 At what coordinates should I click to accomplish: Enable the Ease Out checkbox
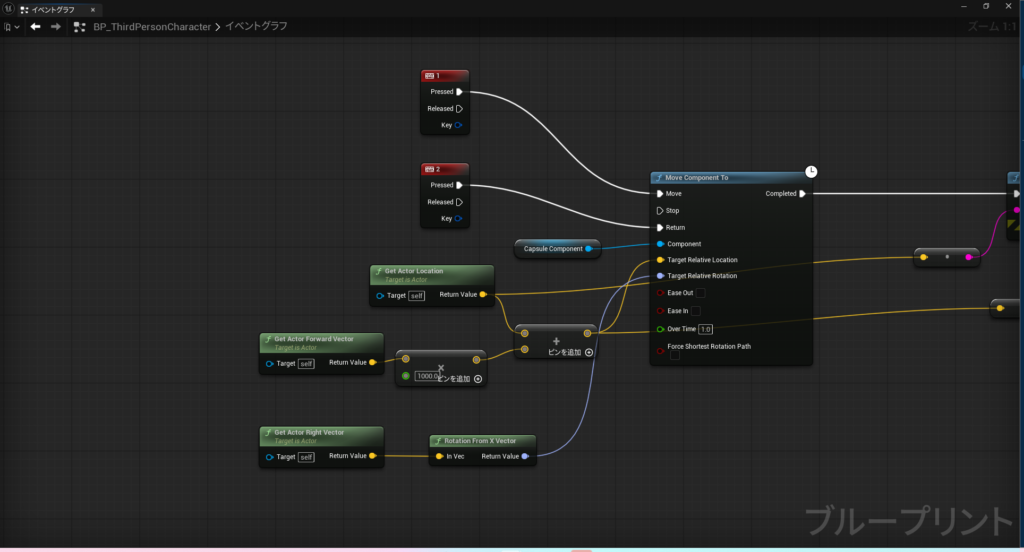[x=700, y=293]
